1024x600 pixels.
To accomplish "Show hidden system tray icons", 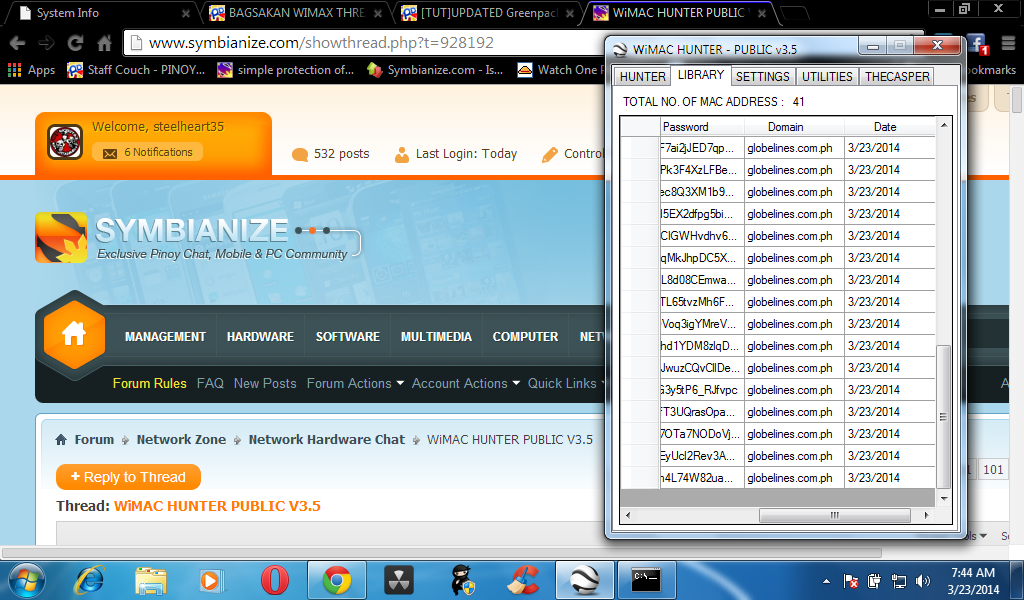I will coord(826,581).
